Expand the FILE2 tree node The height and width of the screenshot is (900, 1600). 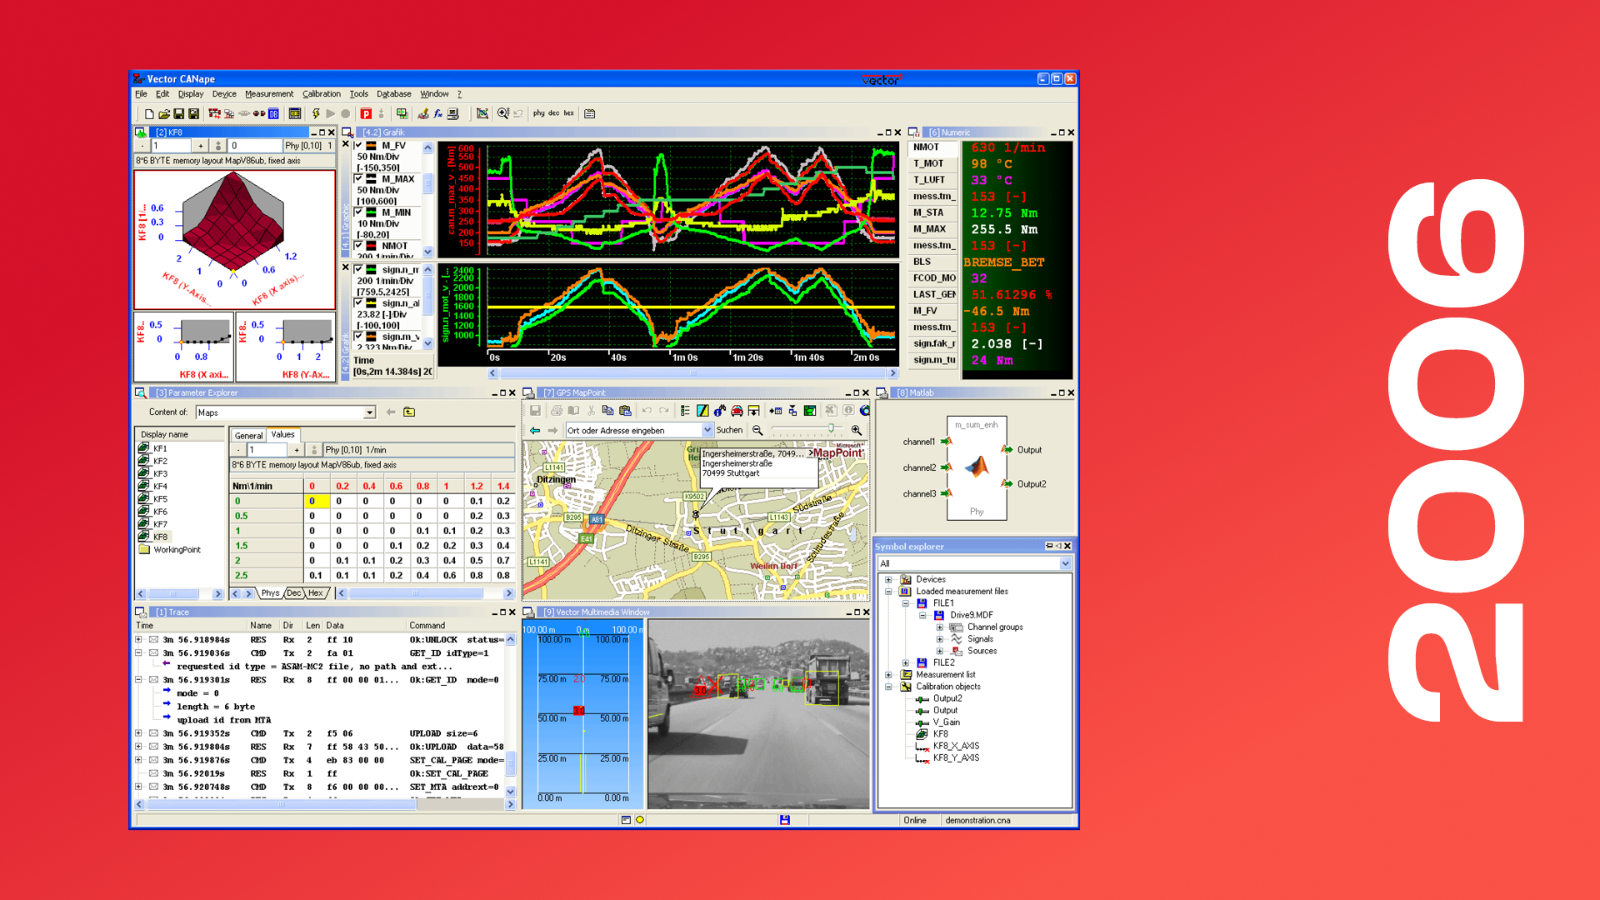(905, 663)
